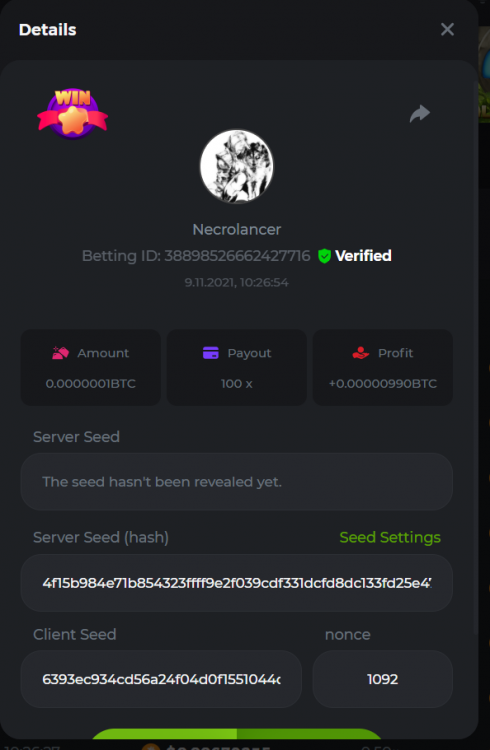Screen dimensions: 490x750
Task: Click the Profit hand icon
Action: pyautogui.click(x=360, y=353)
